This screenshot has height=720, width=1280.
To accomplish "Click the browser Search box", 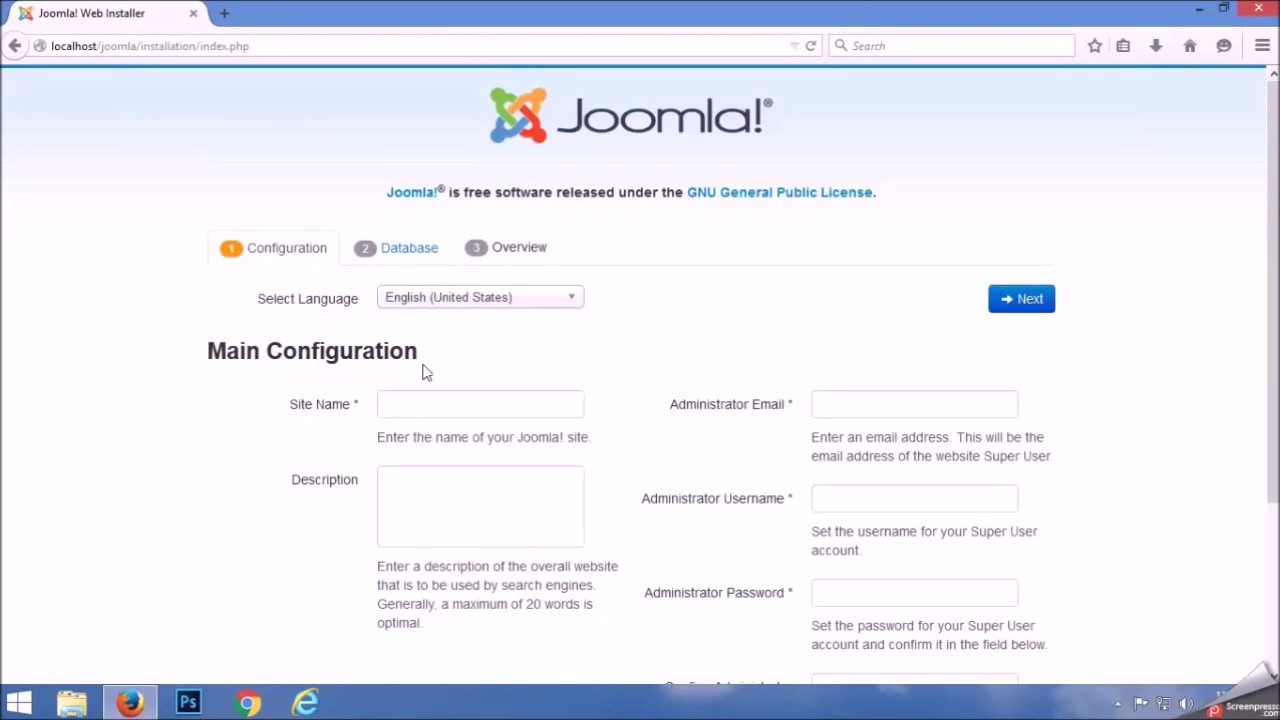I will click(x=951, y=45).
